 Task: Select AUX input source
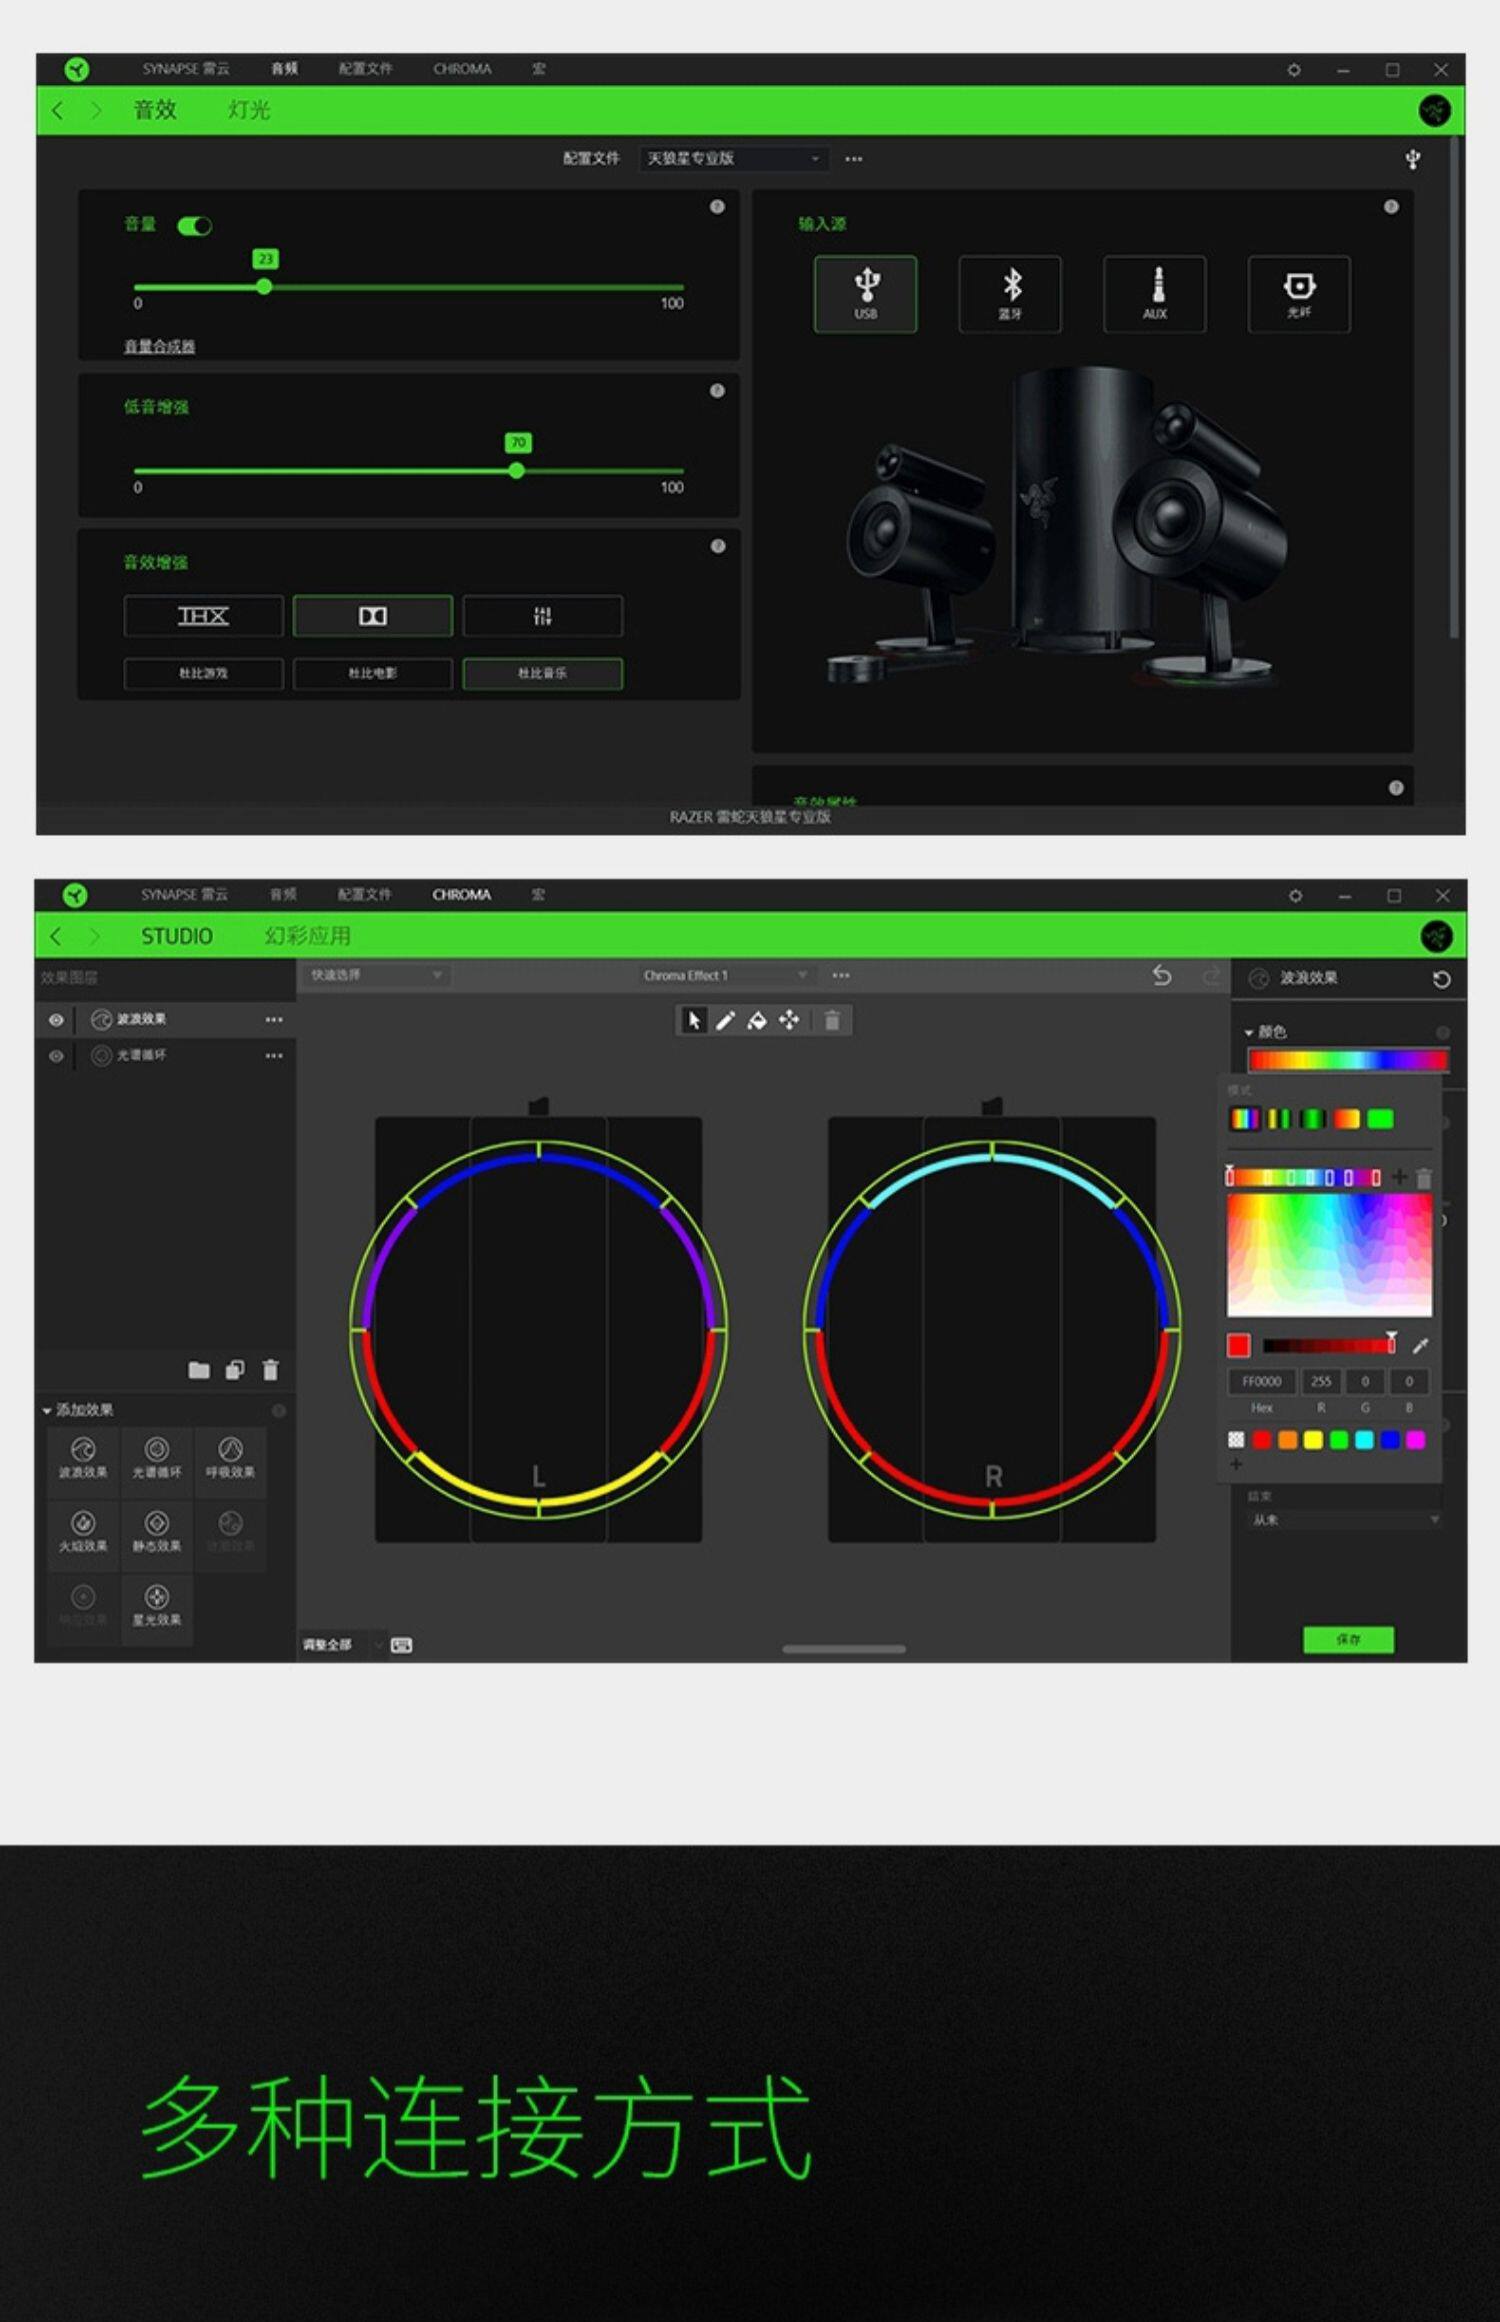point(1155,294)
